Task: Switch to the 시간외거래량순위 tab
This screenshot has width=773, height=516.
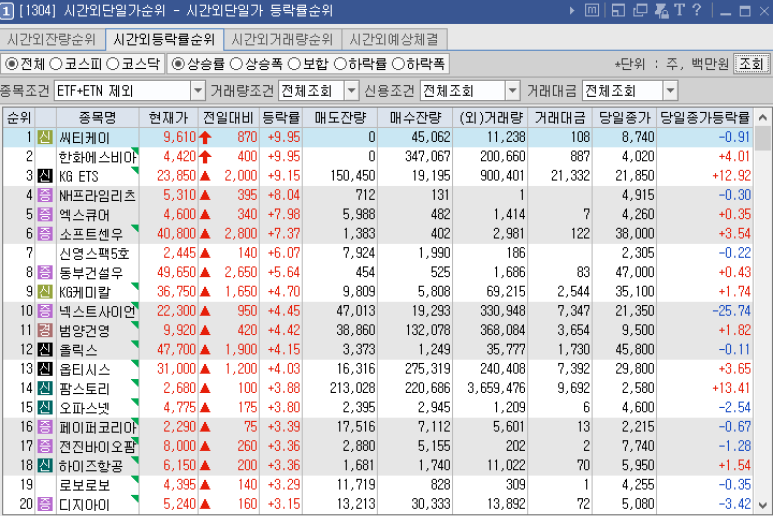Action: coord(282,39)
